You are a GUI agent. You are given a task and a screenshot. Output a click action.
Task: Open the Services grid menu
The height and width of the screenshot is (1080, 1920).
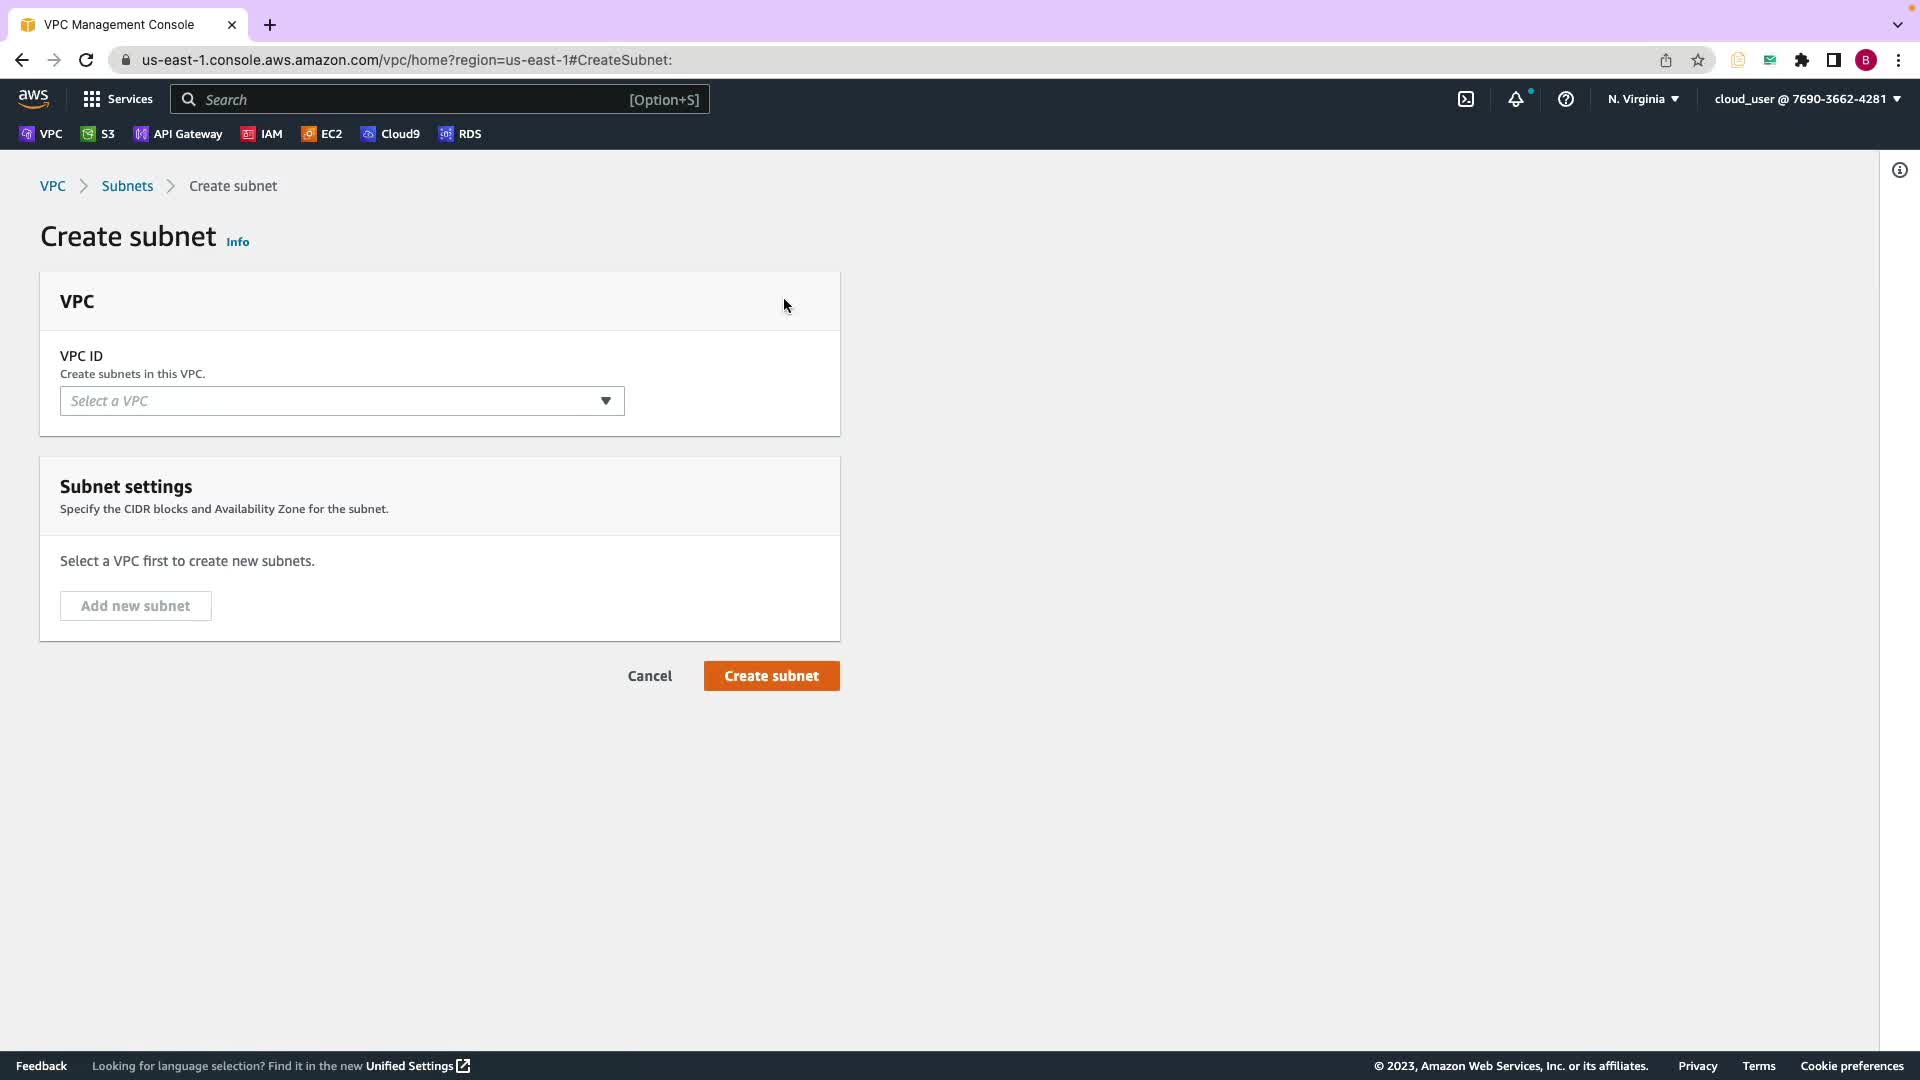coord(117,99)
